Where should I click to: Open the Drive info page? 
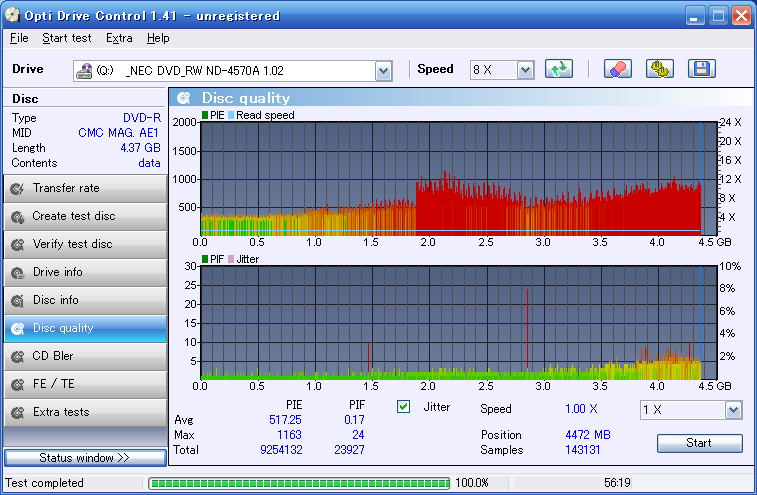(85, 273)
